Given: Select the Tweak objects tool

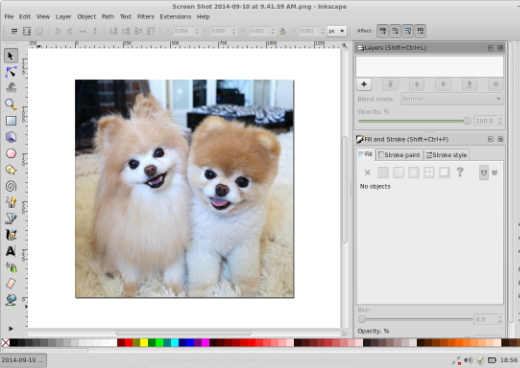Looking at the screenshot, I should [x=11, y=88].
